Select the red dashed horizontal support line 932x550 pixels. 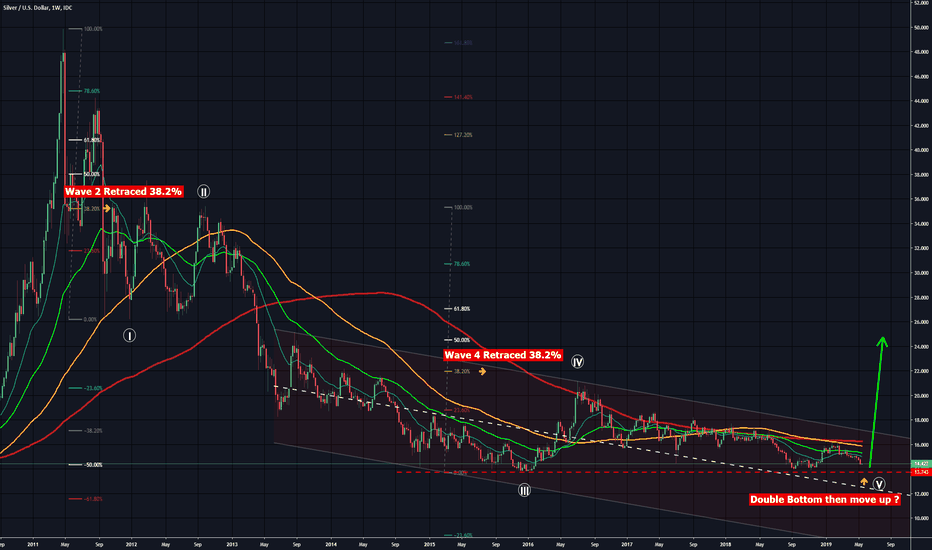[x=654, y=472]
